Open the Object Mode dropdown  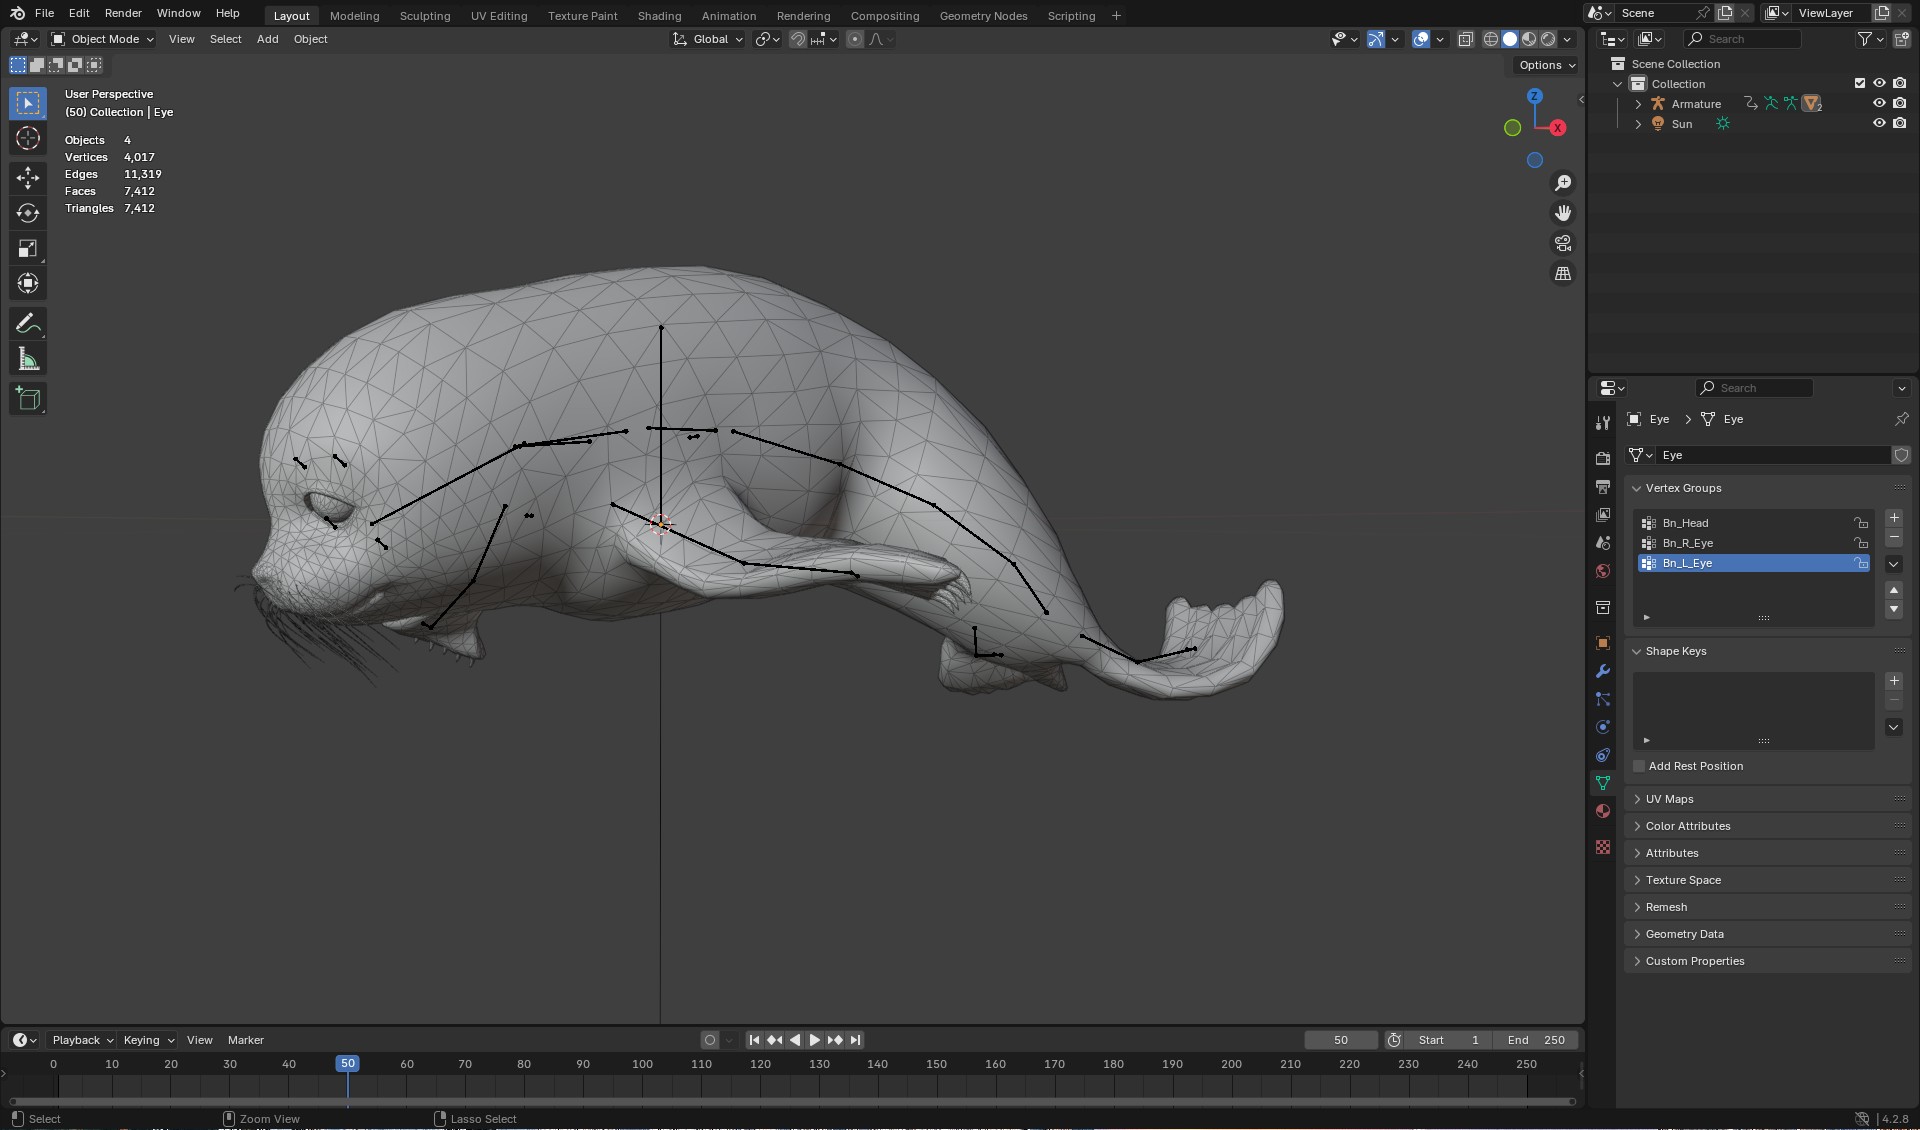pos(103,39)
